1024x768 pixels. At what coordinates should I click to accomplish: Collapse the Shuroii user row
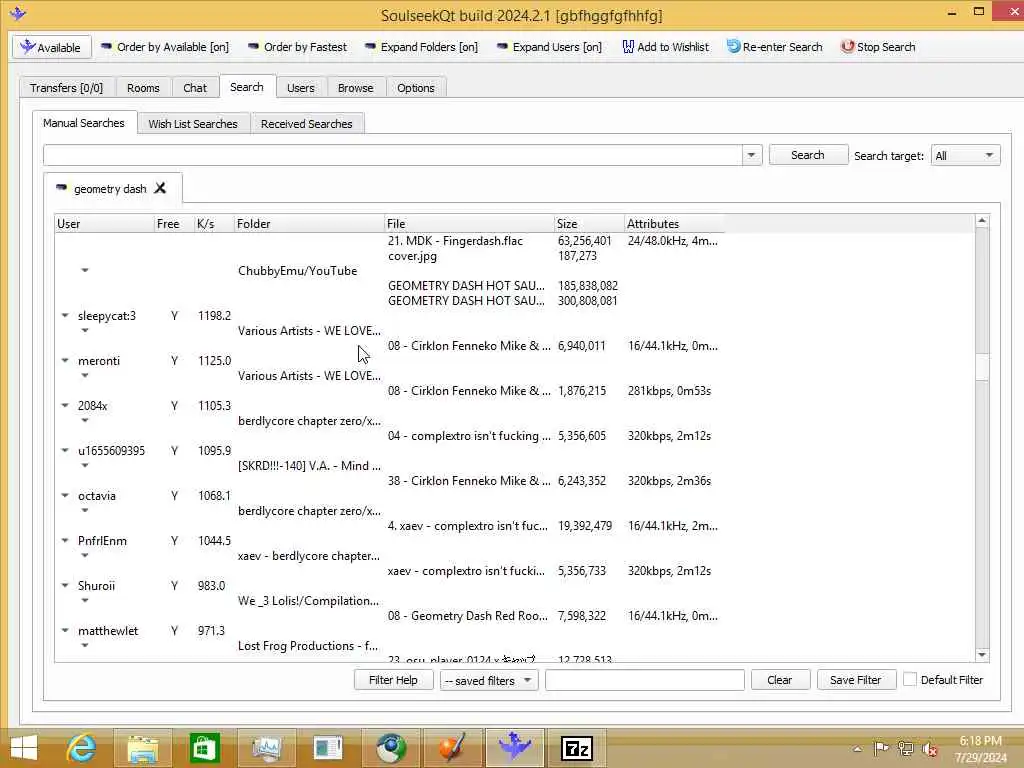click(x=65, y=586)
